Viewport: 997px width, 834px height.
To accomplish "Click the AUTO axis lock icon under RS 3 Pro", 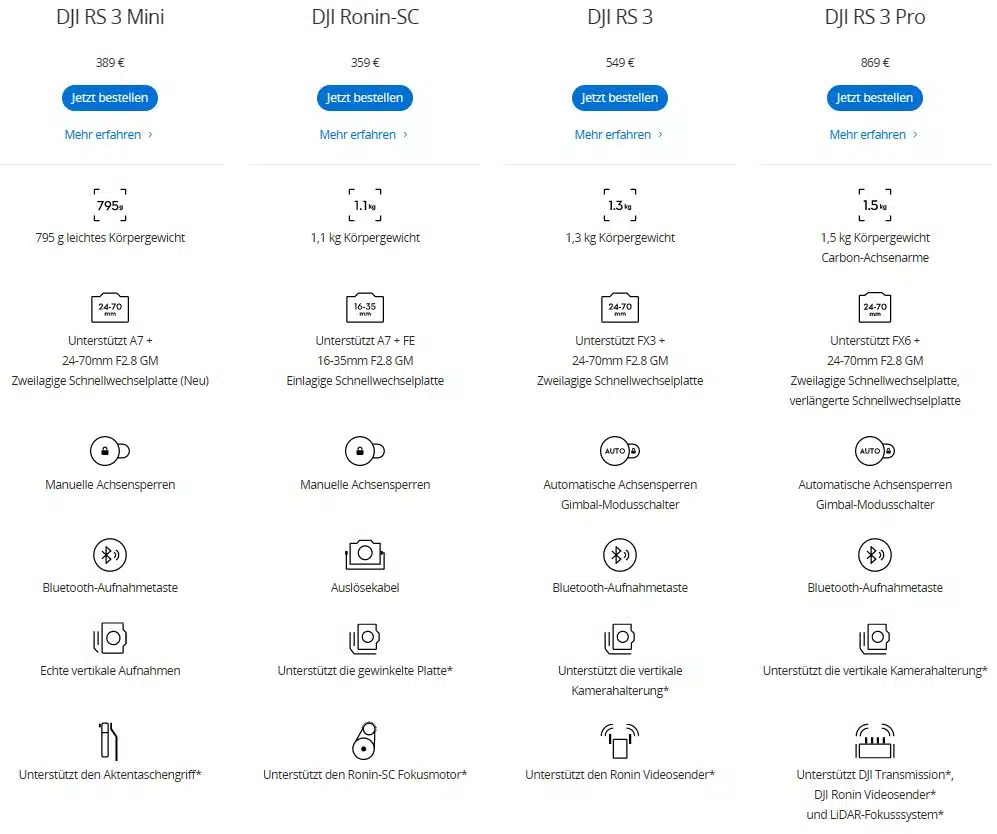I will click(x=875, y=451).
